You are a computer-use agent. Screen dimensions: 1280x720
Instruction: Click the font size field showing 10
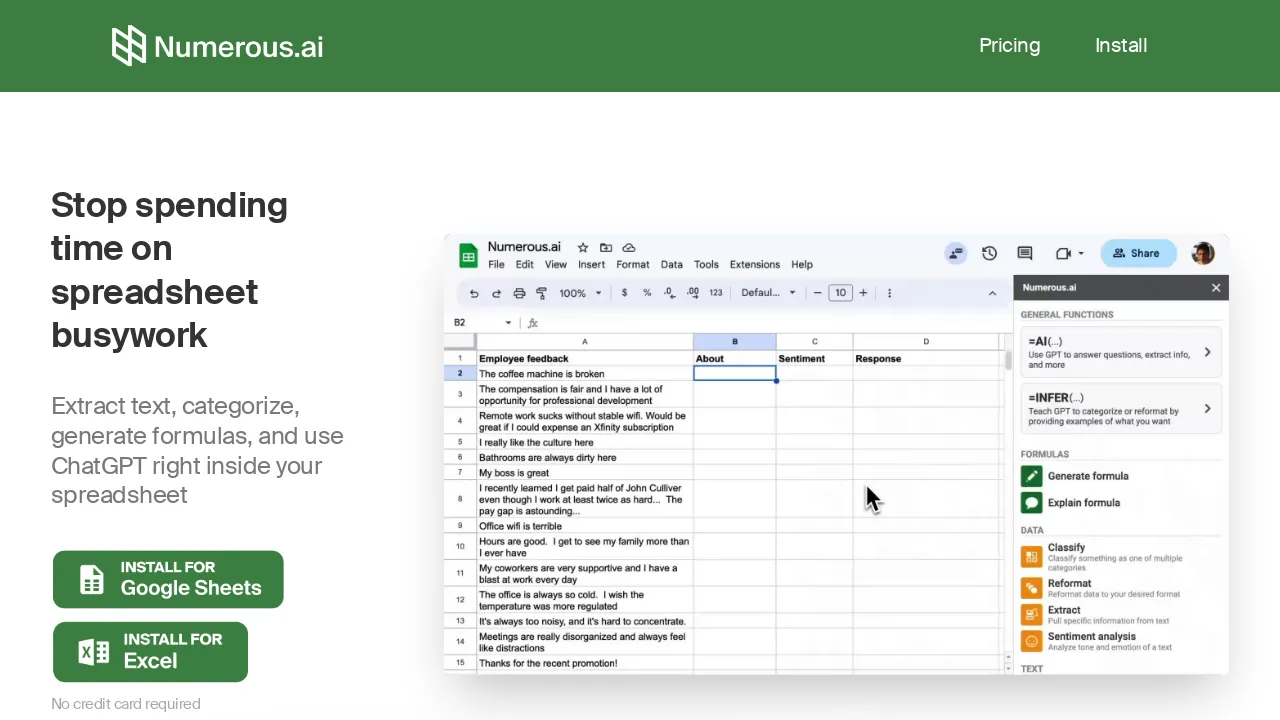840,293
